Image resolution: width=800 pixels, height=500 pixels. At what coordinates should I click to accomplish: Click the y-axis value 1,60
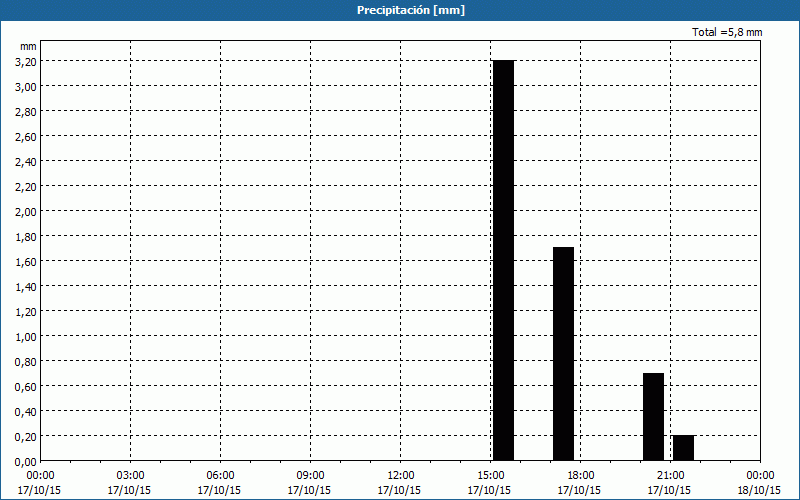pyautogui.click(x=26, y=262)
